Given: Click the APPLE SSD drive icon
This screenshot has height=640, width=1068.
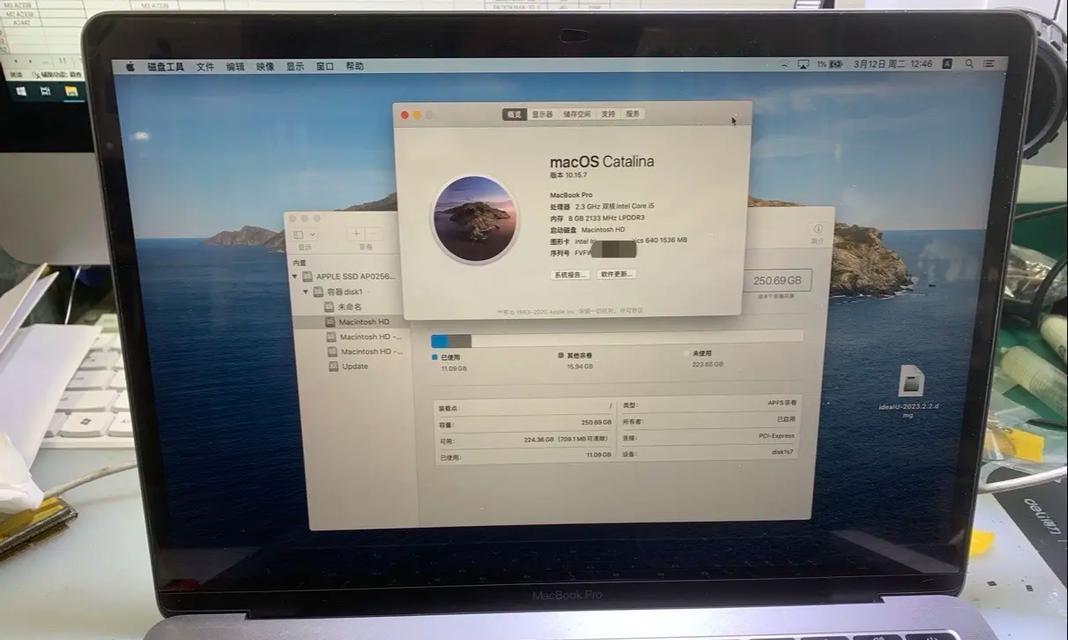Looking at the screenshot, I should pyautogui.click(x=307, y=277).
